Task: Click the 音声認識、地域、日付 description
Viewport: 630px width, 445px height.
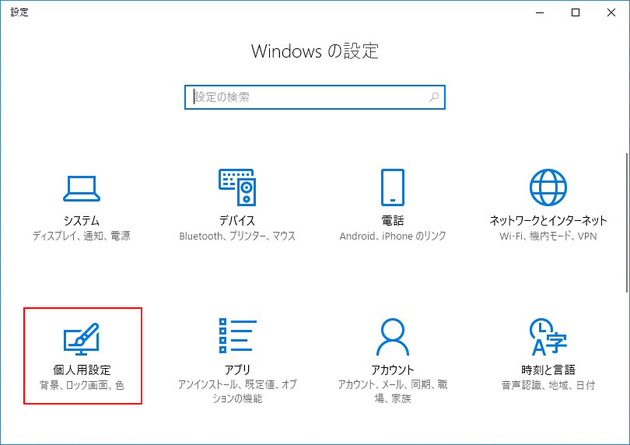Action: (548, 385)
